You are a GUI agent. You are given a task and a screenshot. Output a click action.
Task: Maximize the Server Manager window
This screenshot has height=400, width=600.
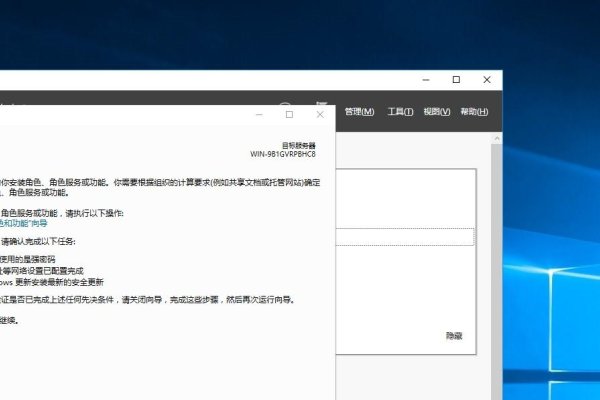point(456,80)
